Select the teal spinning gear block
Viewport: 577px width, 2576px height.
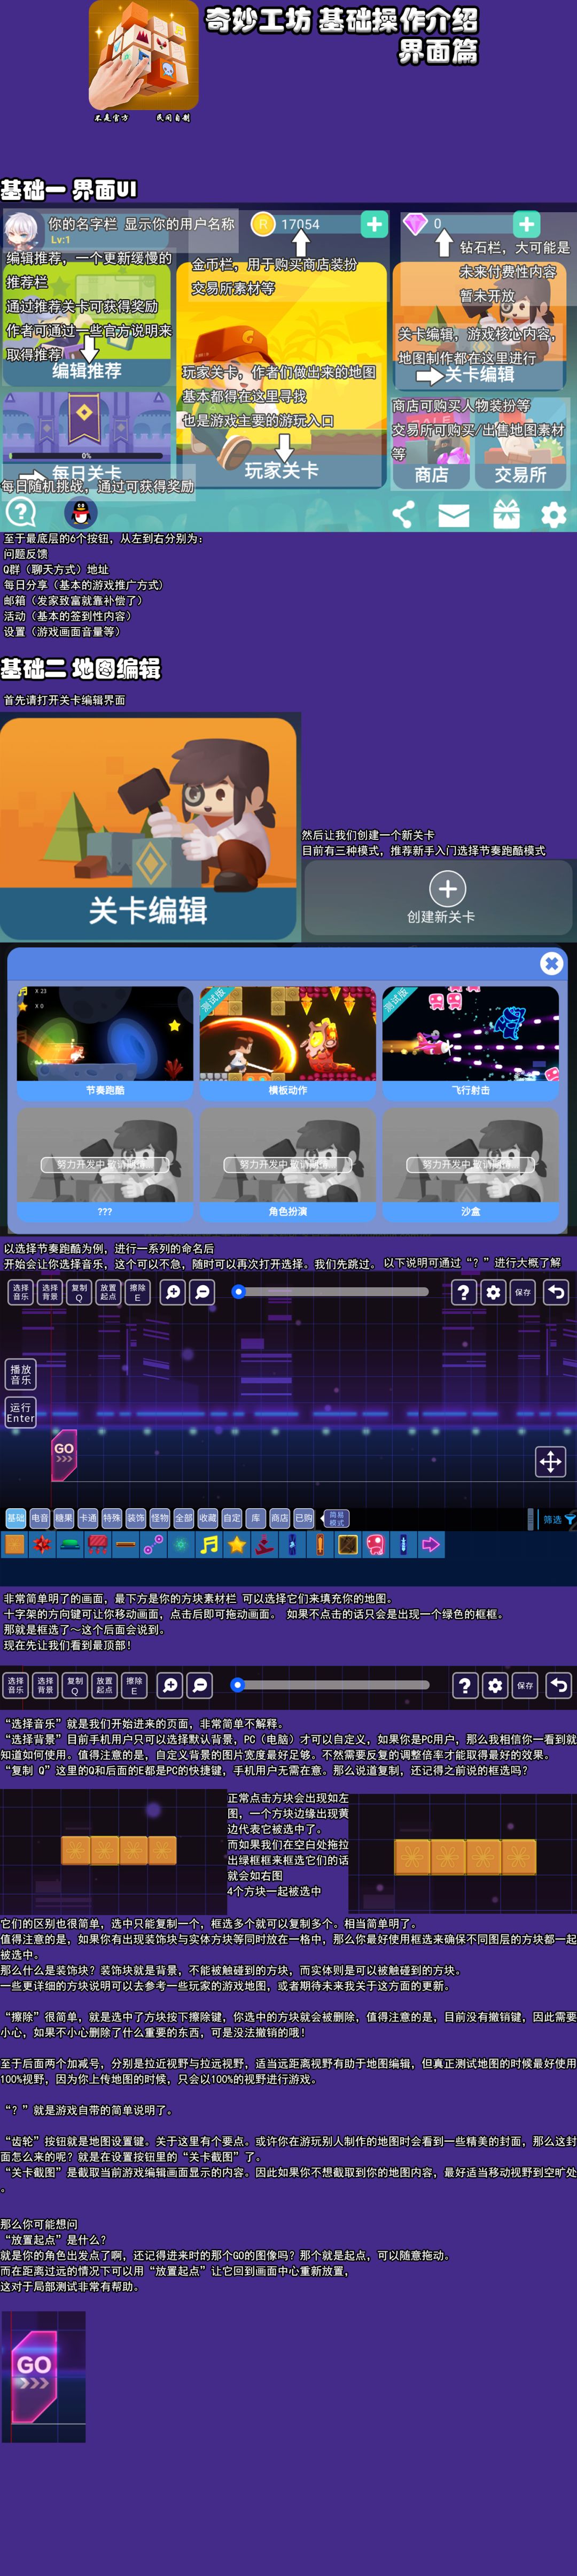(181, 1544)
